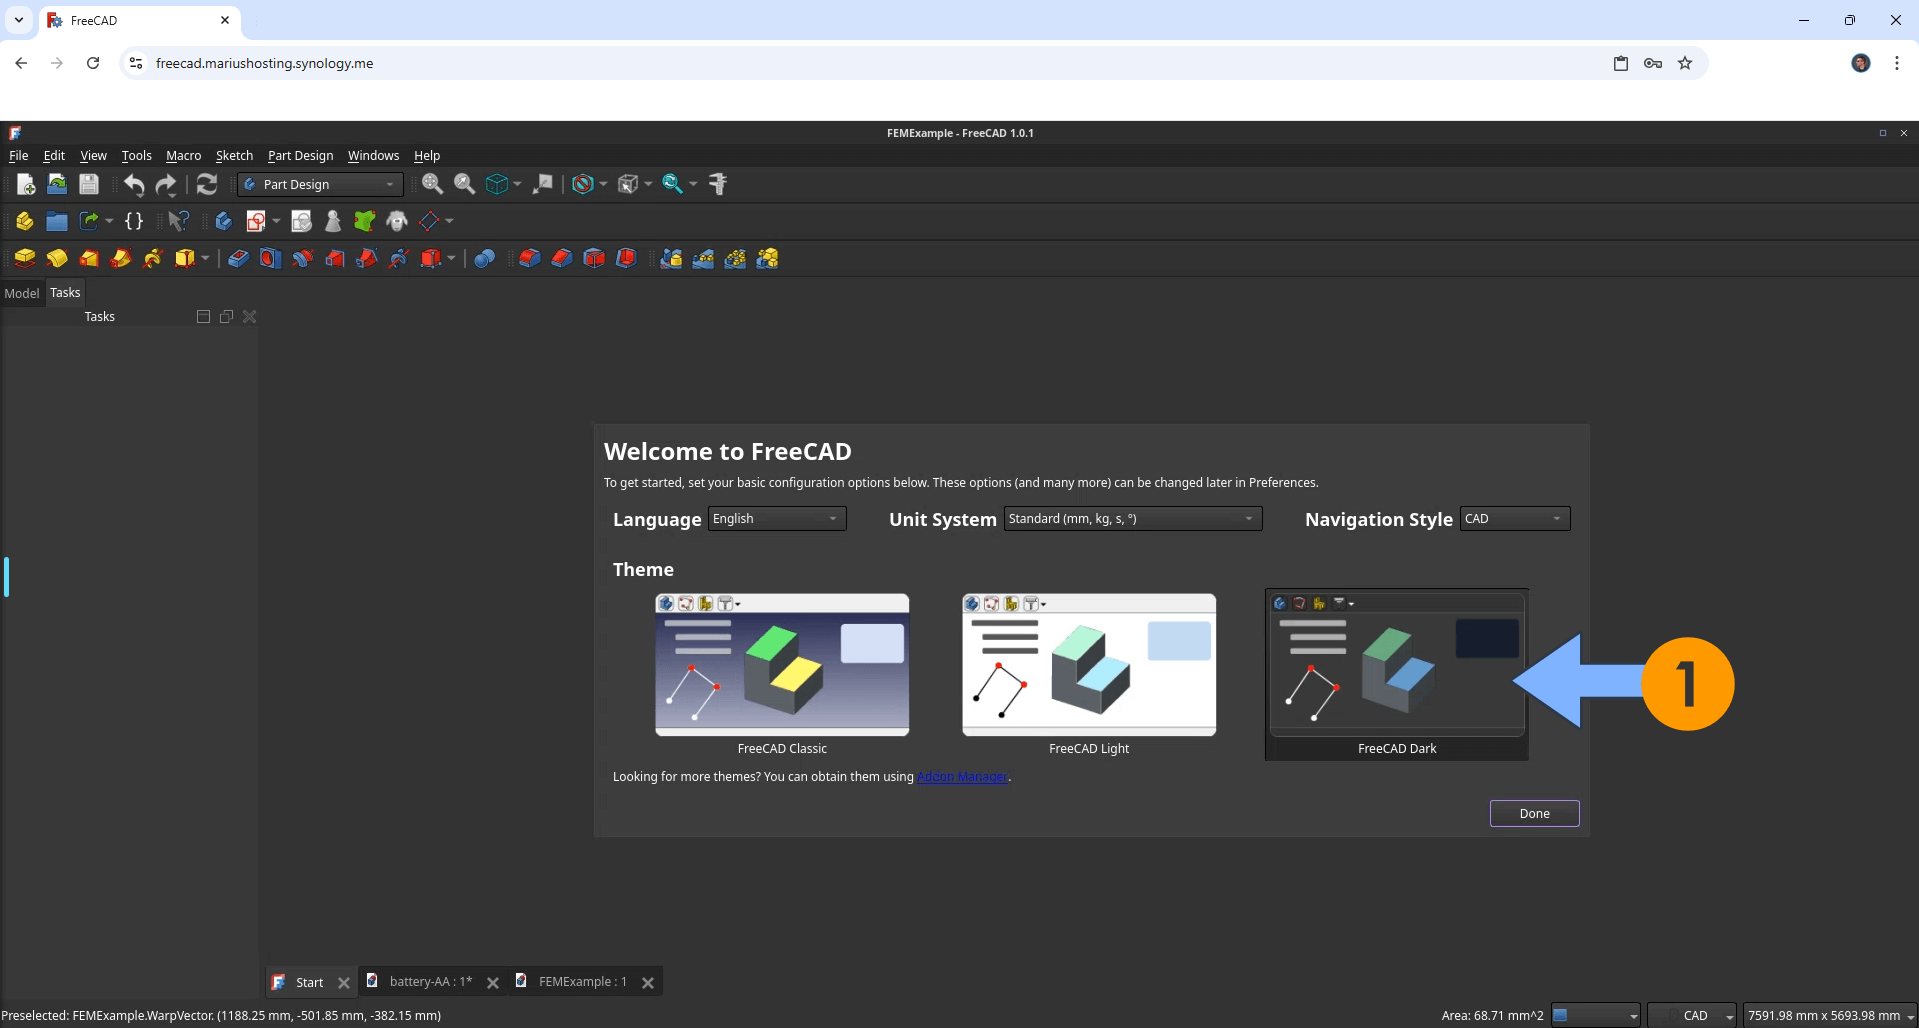Apply the Fillet tool icon
The height and width of the screenshot is (1028, 1919).
click(x=530, y=259)
